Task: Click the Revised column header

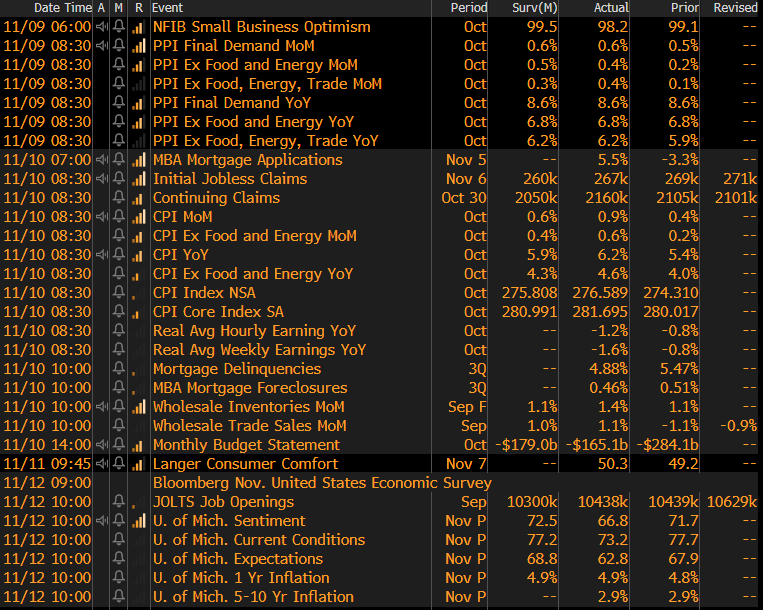Action: 735,8
